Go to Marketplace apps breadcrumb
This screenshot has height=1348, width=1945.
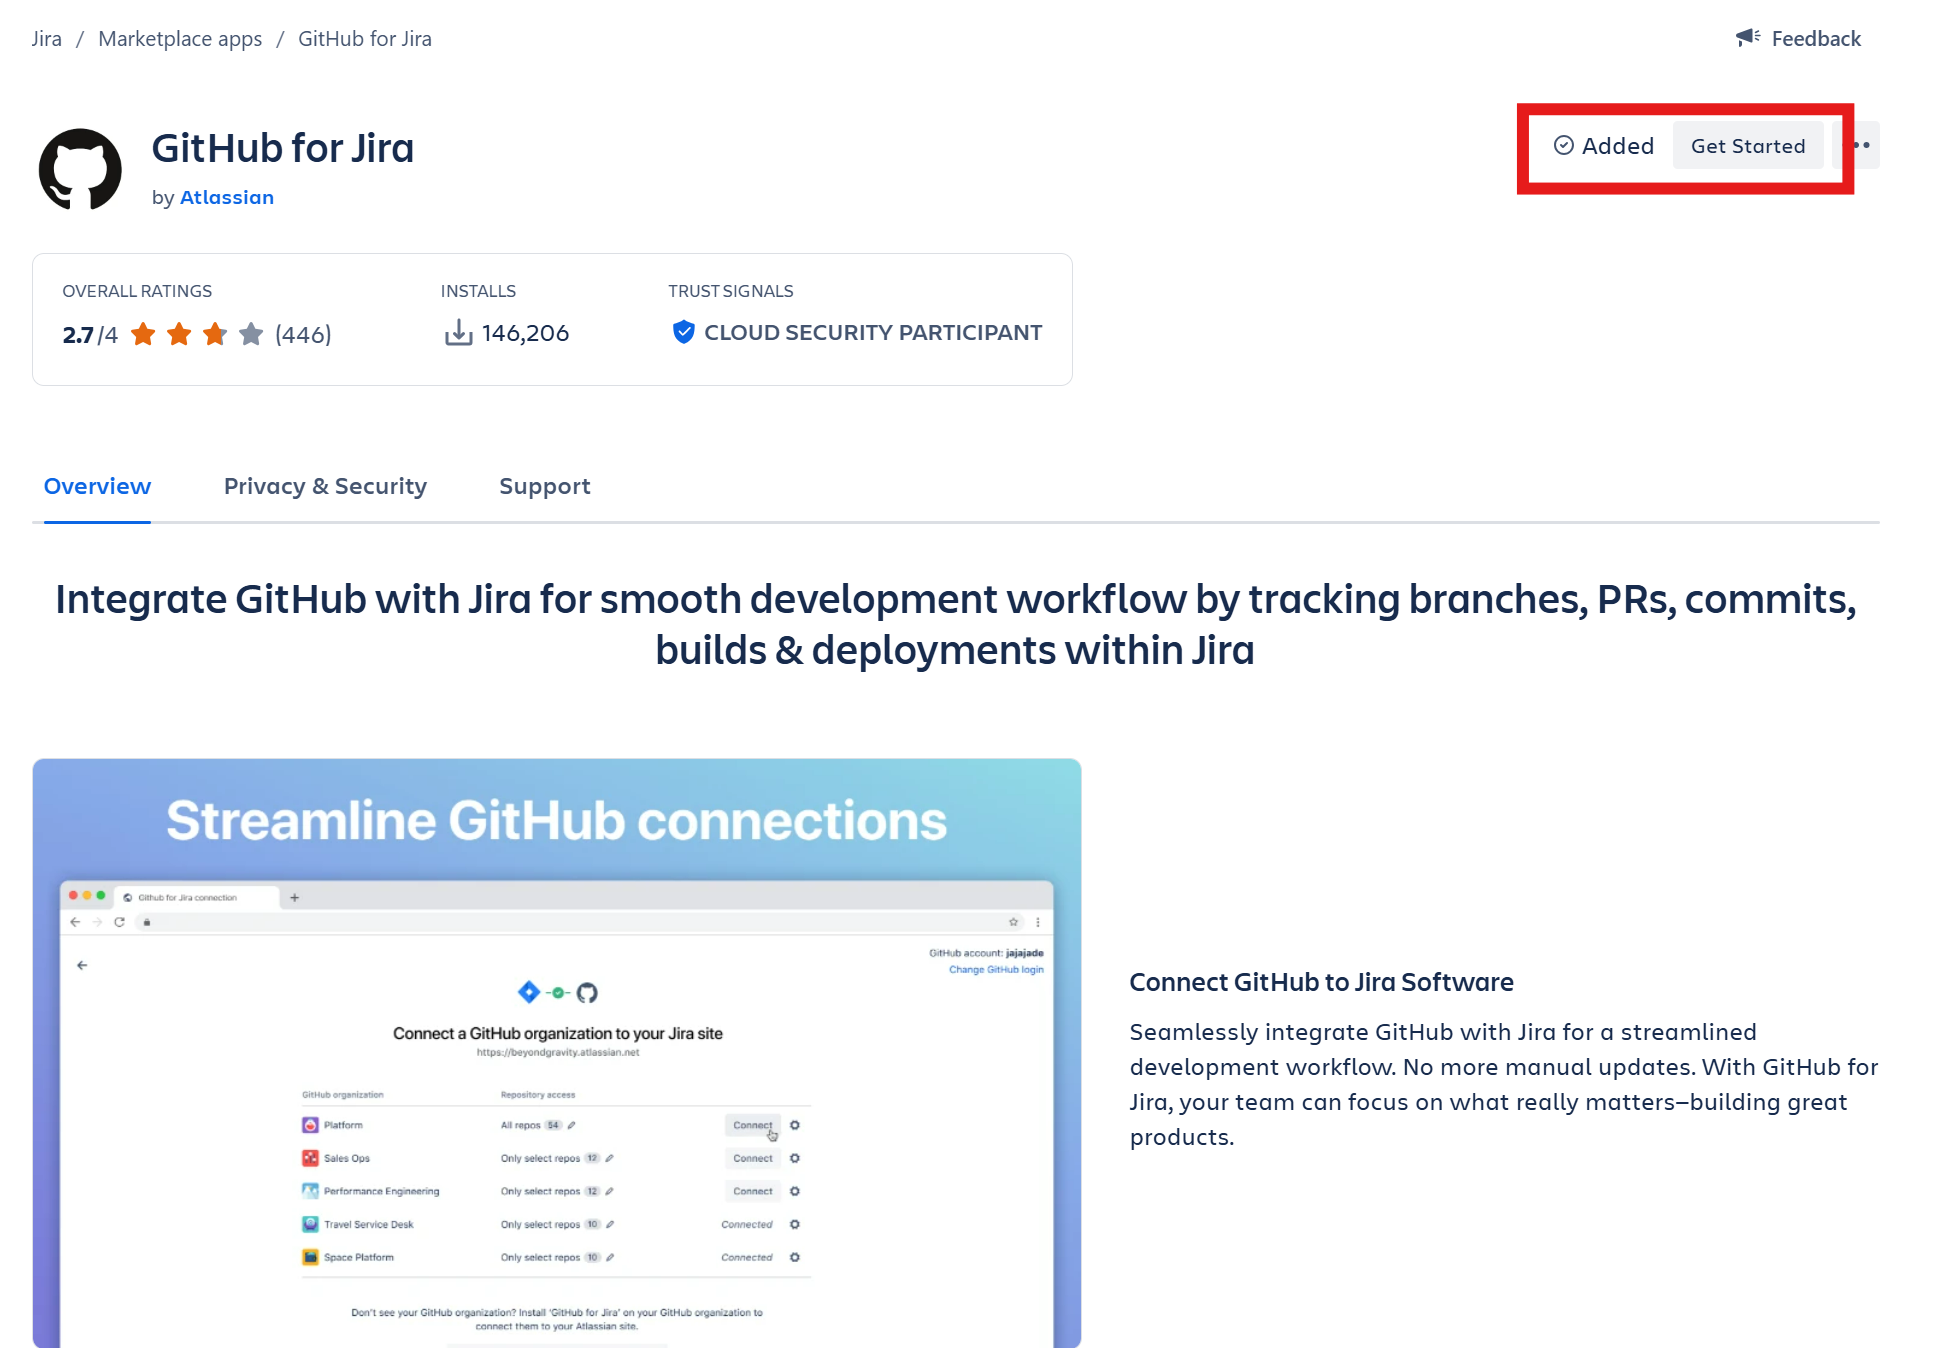(180, 39)
